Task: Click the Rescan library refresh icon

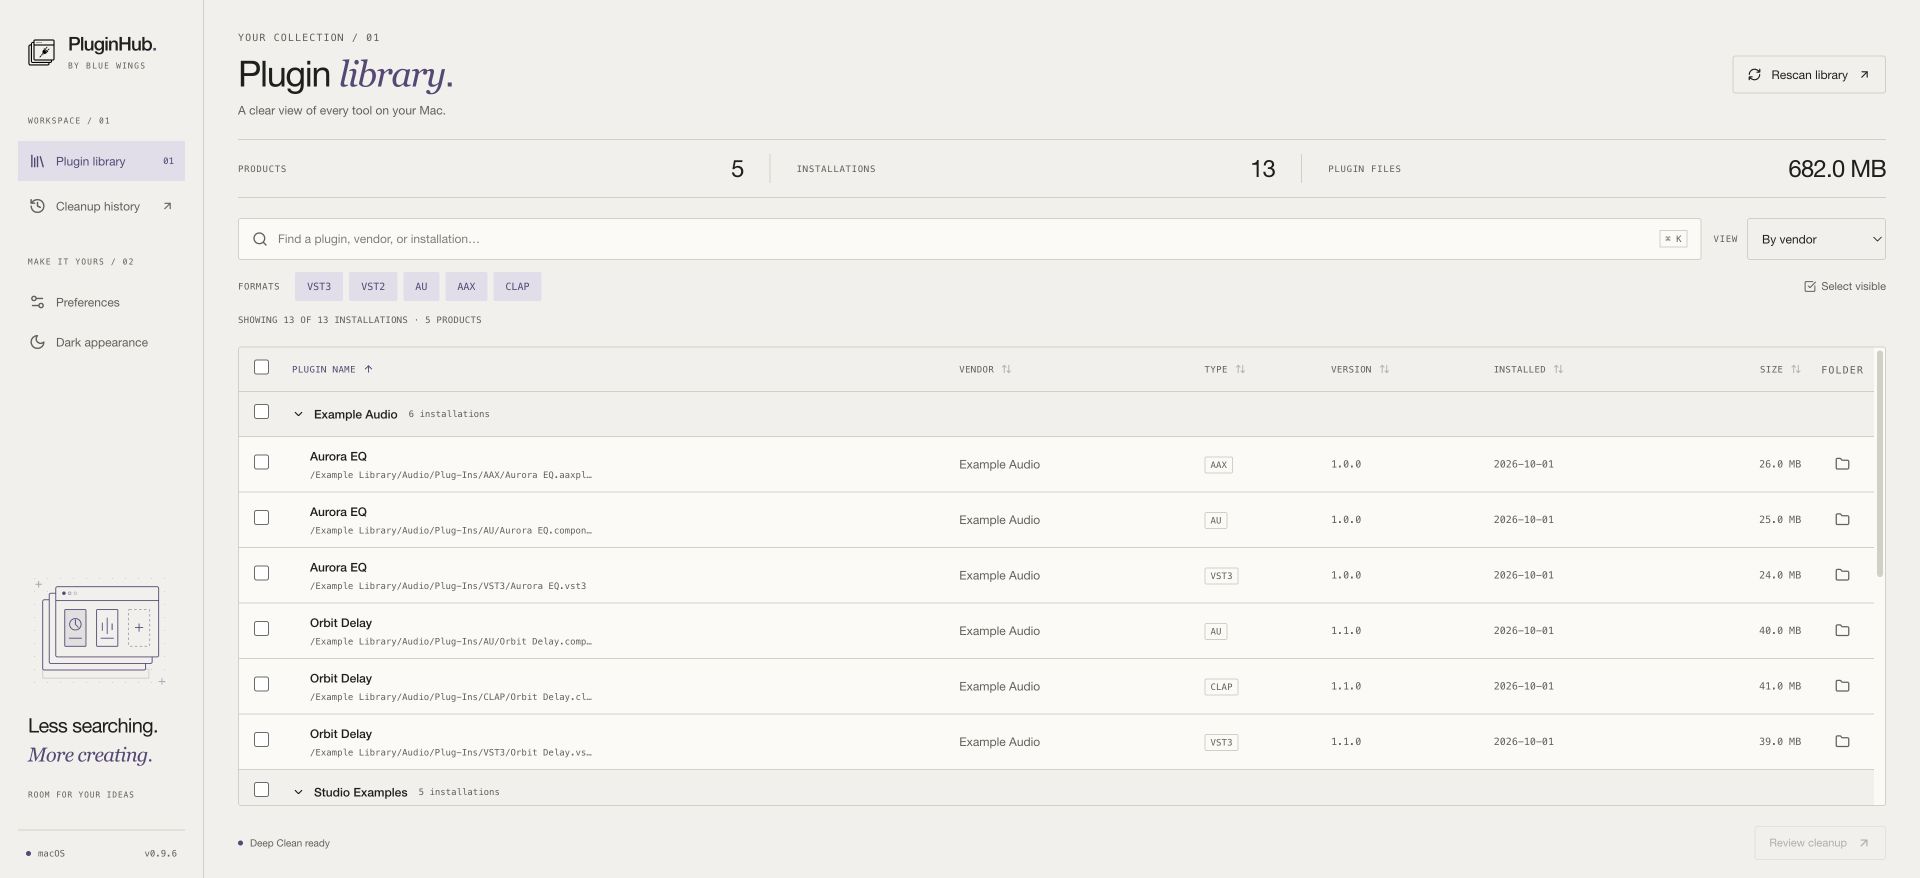Action: point(1754,75)
